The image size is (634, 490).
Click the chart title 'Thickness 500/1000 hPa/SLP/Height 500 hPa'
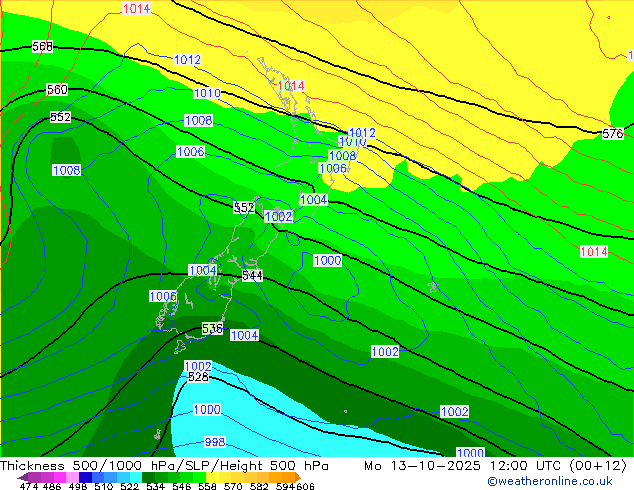point(164,465)
